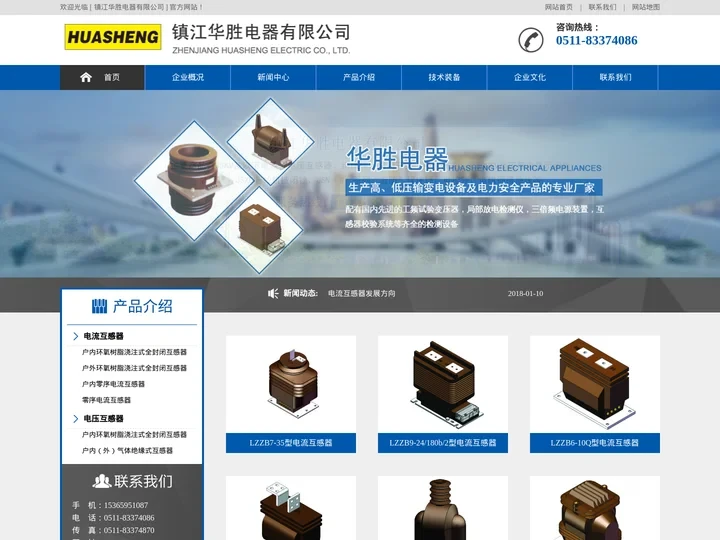720x540 pixels.
Task: Select 户外环氧树脂浇注式全封闭互感器 in sidebar
Action: [134, 368]
